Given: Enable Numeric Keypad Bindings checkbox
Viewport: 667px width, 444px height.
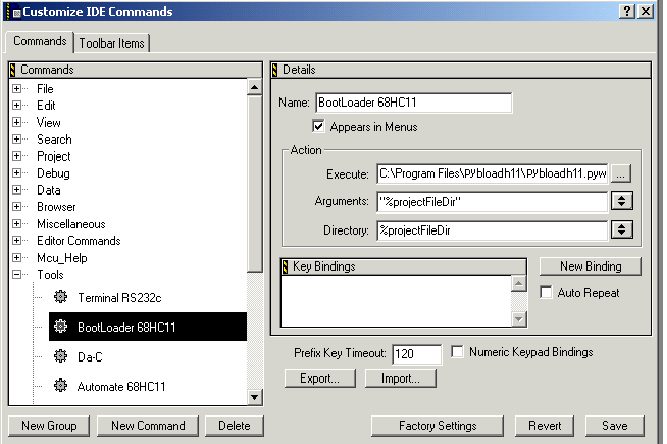Looking at the screenshot, I should (x=458, y=352).
